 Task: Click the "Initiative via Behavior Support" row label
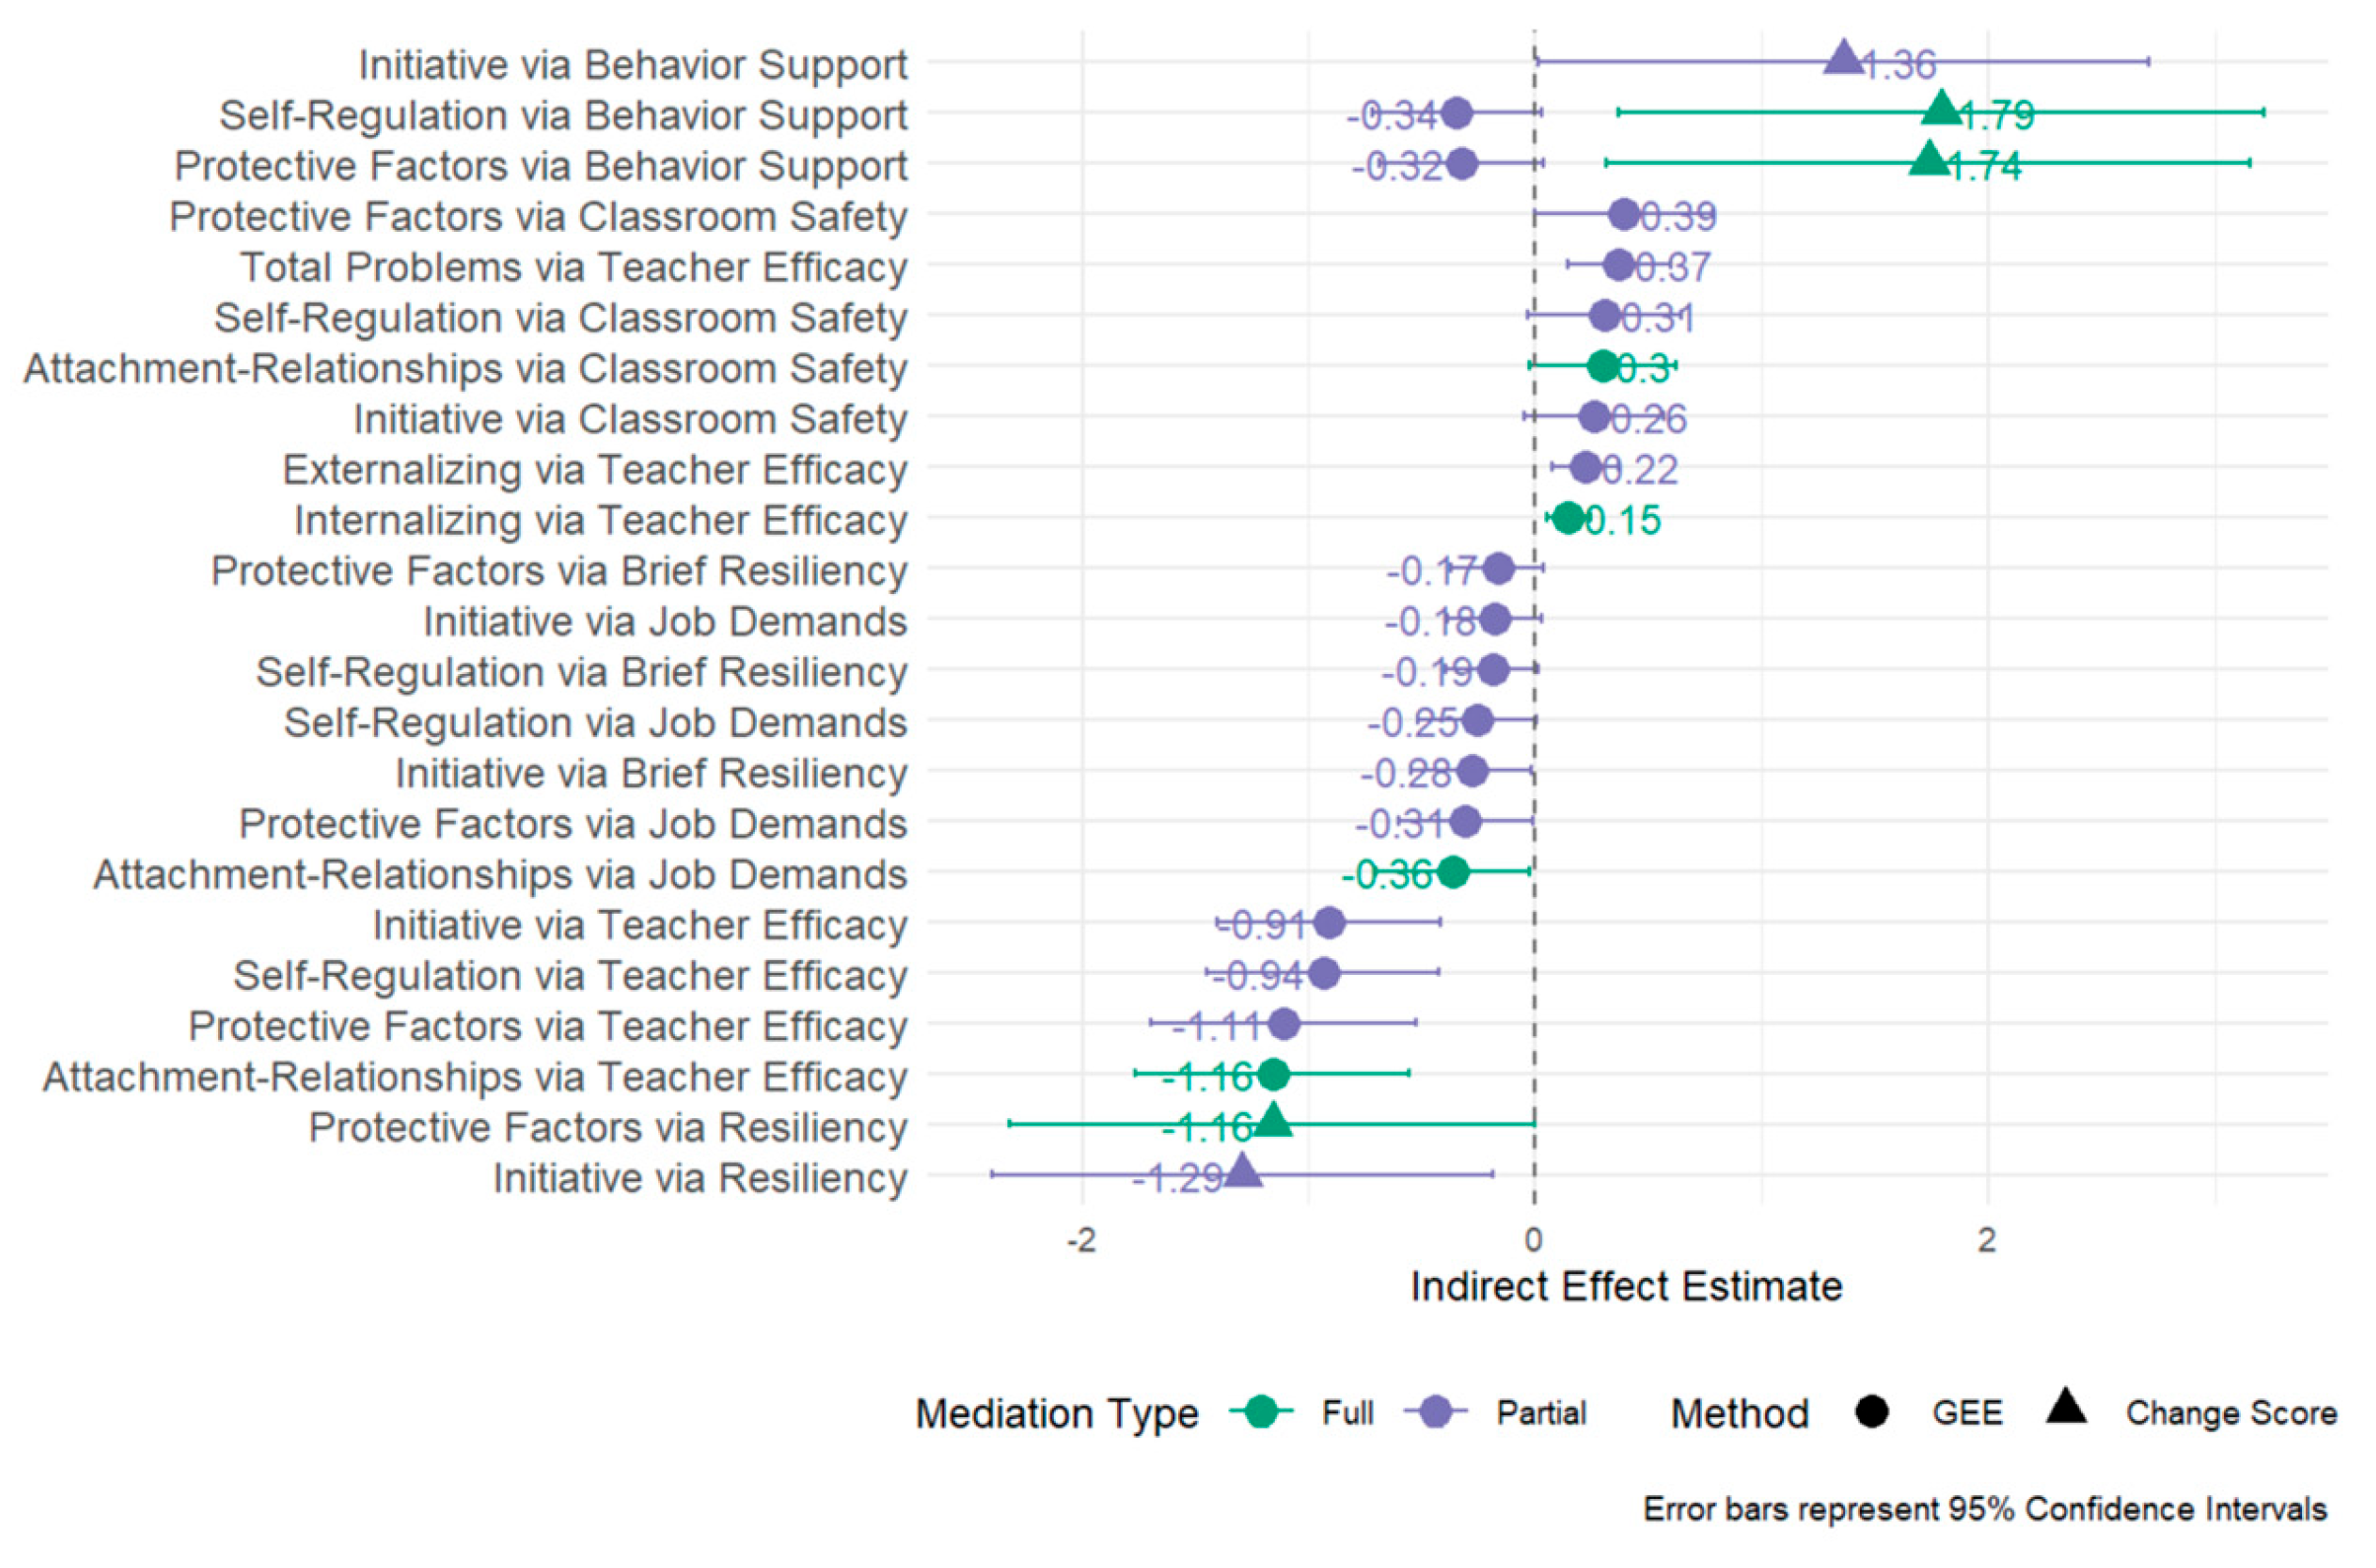pyautogui.click(x=632, y=65)
